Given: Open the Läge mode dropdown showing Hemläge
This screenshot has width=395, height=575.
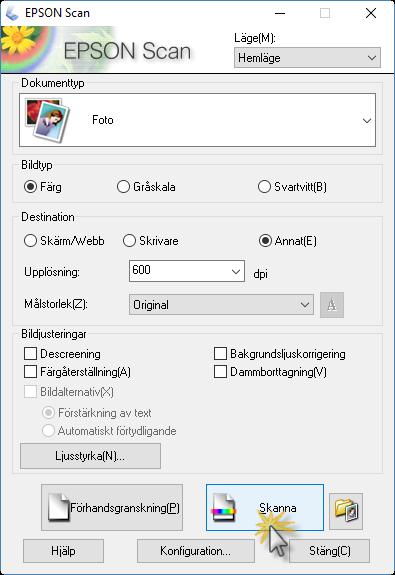Looking at the screenshot, I should [x=307, y=58].
